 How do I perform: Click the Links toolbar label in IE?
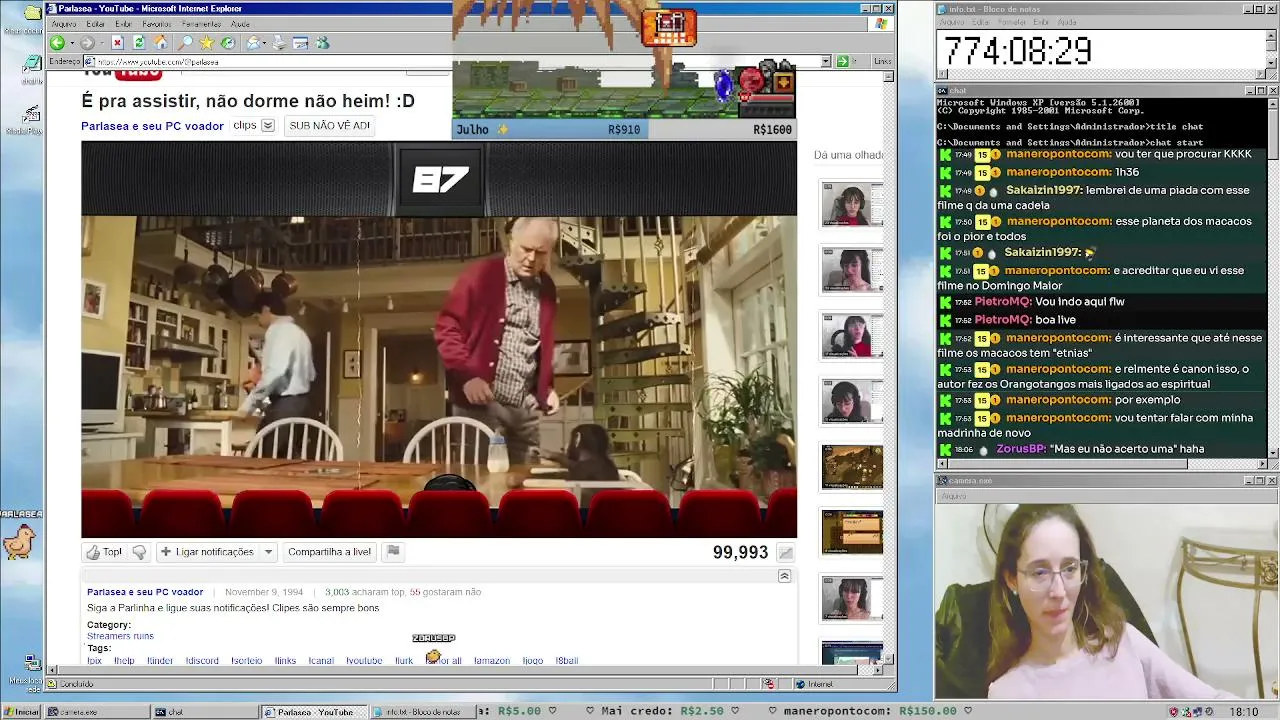tap(883, 61)
